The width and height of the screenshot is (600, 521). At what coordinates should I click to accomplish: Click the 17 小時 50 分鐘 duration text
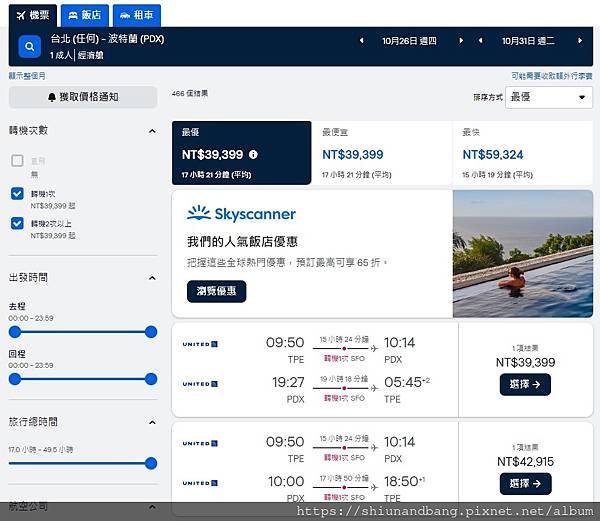[x=344, y=478]
